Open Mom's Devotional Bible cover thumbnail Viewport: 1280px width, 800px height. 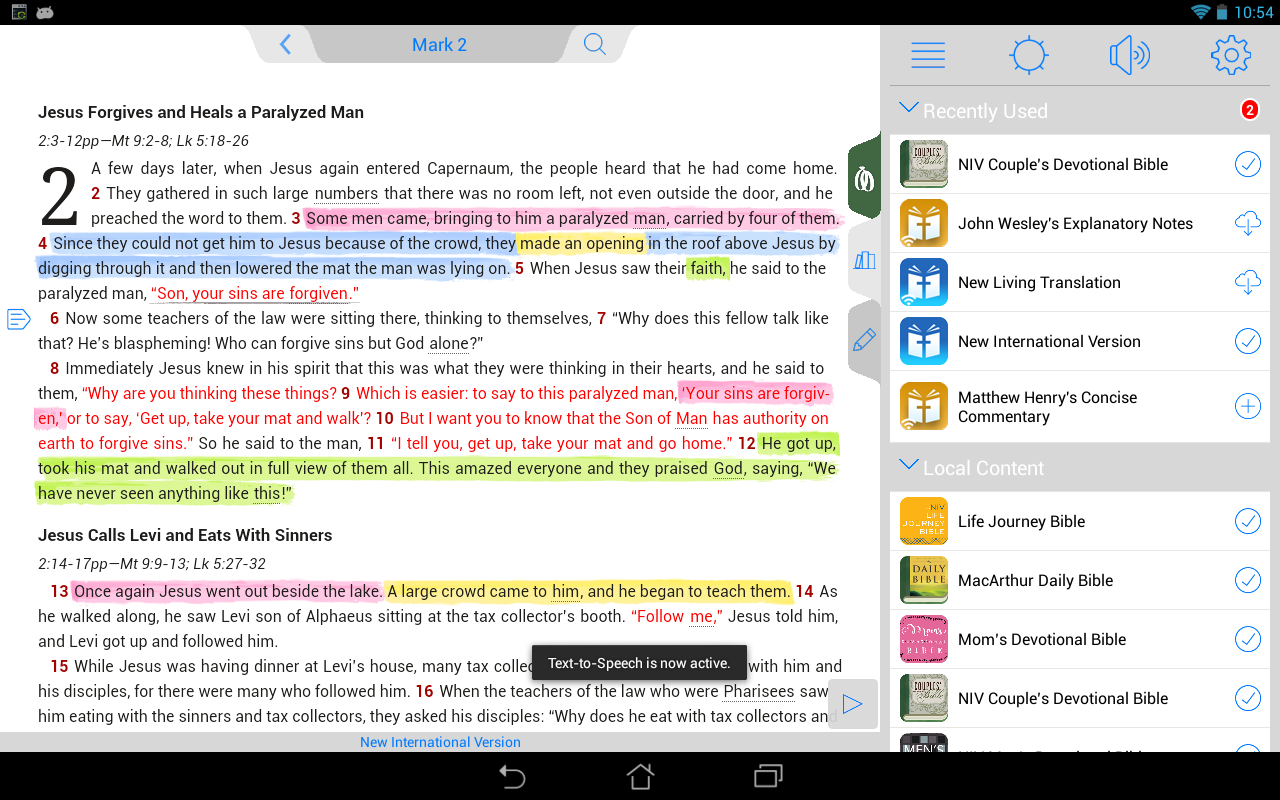pos(924,639)
